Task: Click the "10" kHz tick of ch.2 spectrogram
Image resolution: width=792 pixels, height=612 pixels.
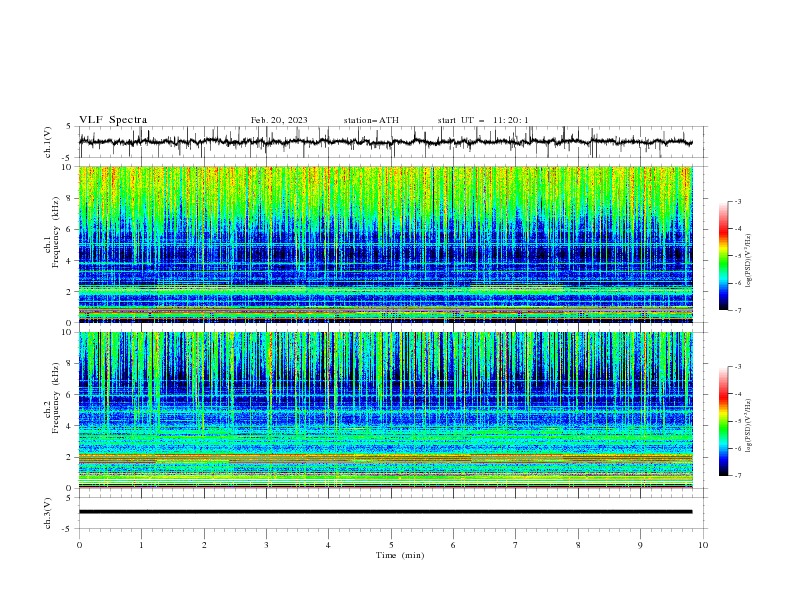Action: [x=69, y=332]
